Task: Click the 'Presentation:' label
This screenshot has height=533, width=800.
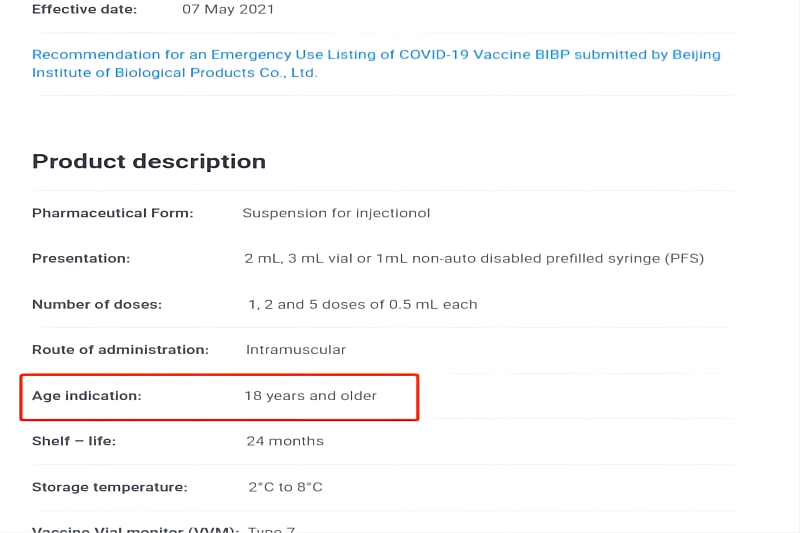Action: coord(81,258)
